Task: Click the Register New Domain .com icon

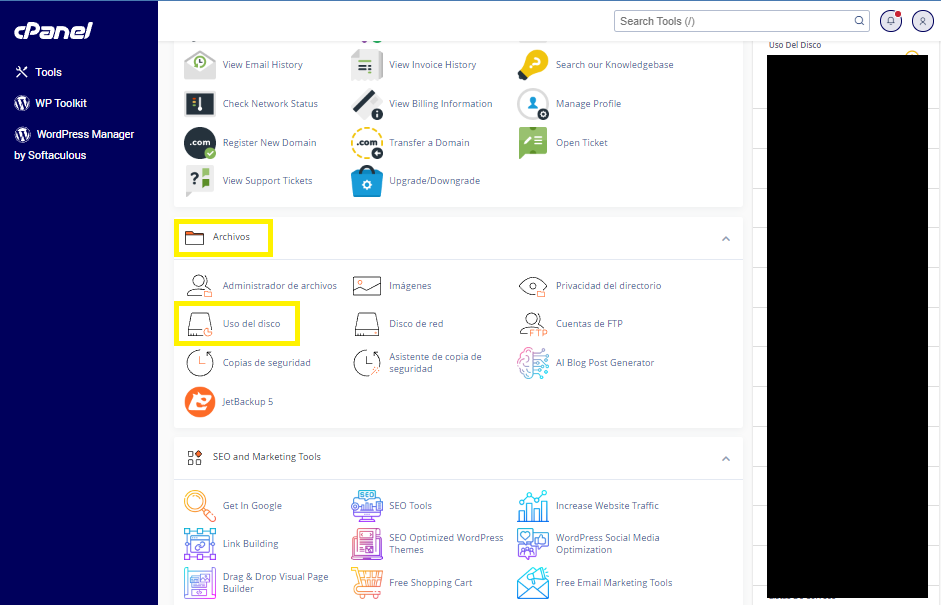Action: click(x=200, y=143)
